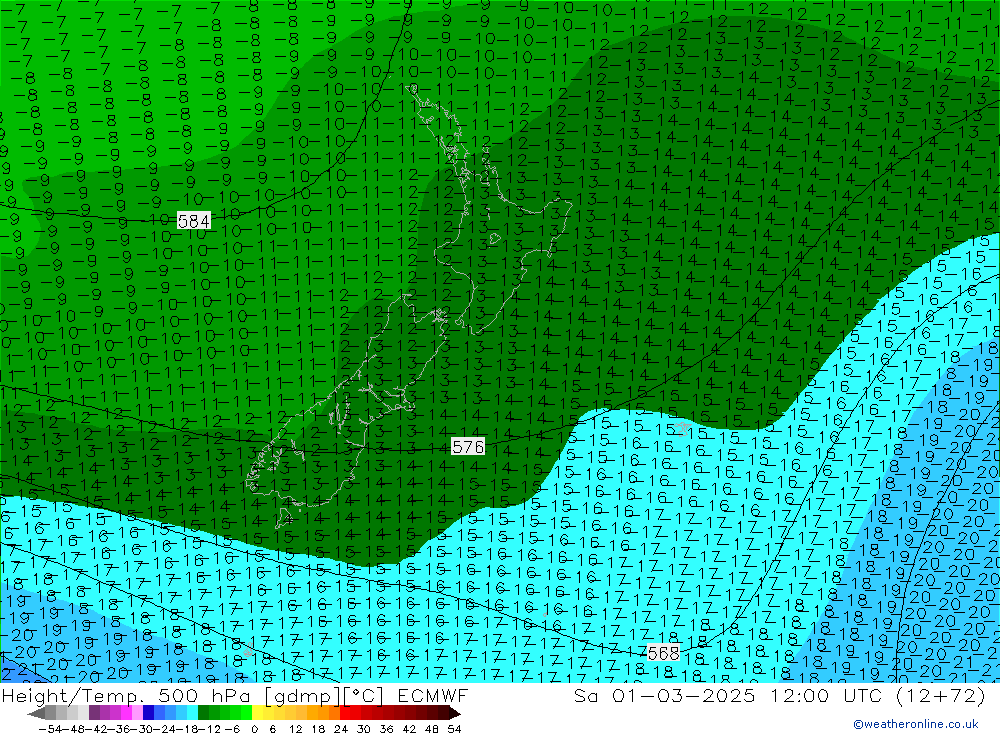Click the dark blue segment of color bar
1000x733 pixels.
149,713
